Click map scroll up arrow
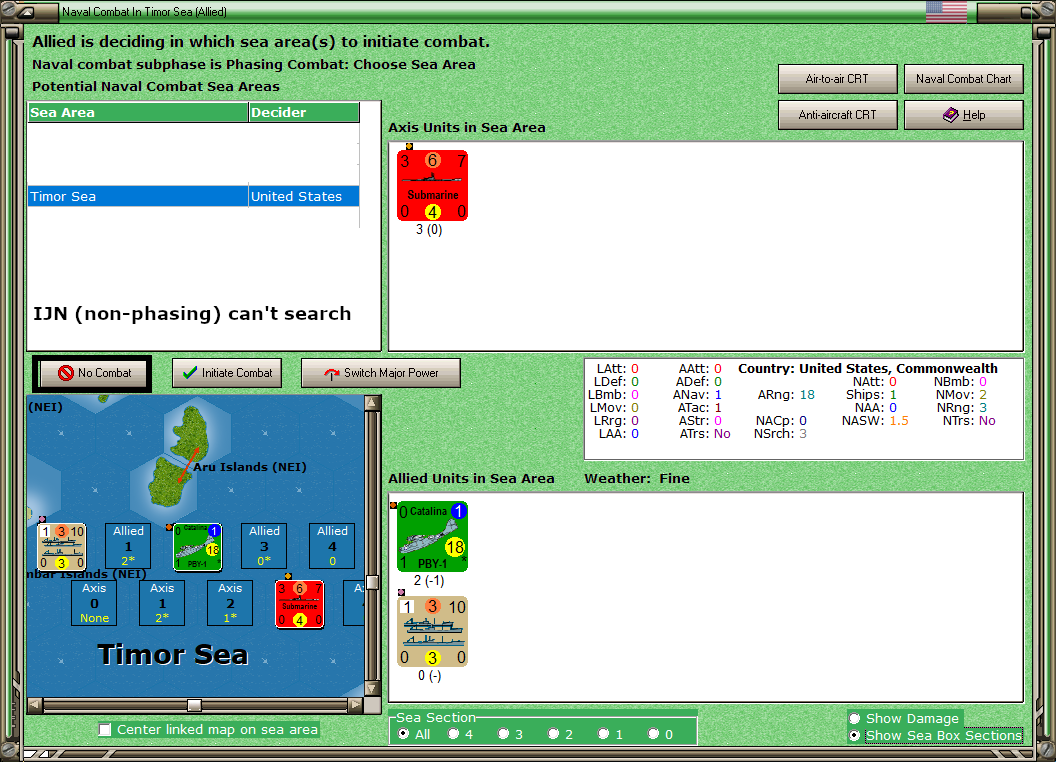Viewport: 1056px width, 762px height. click(372, 403)
